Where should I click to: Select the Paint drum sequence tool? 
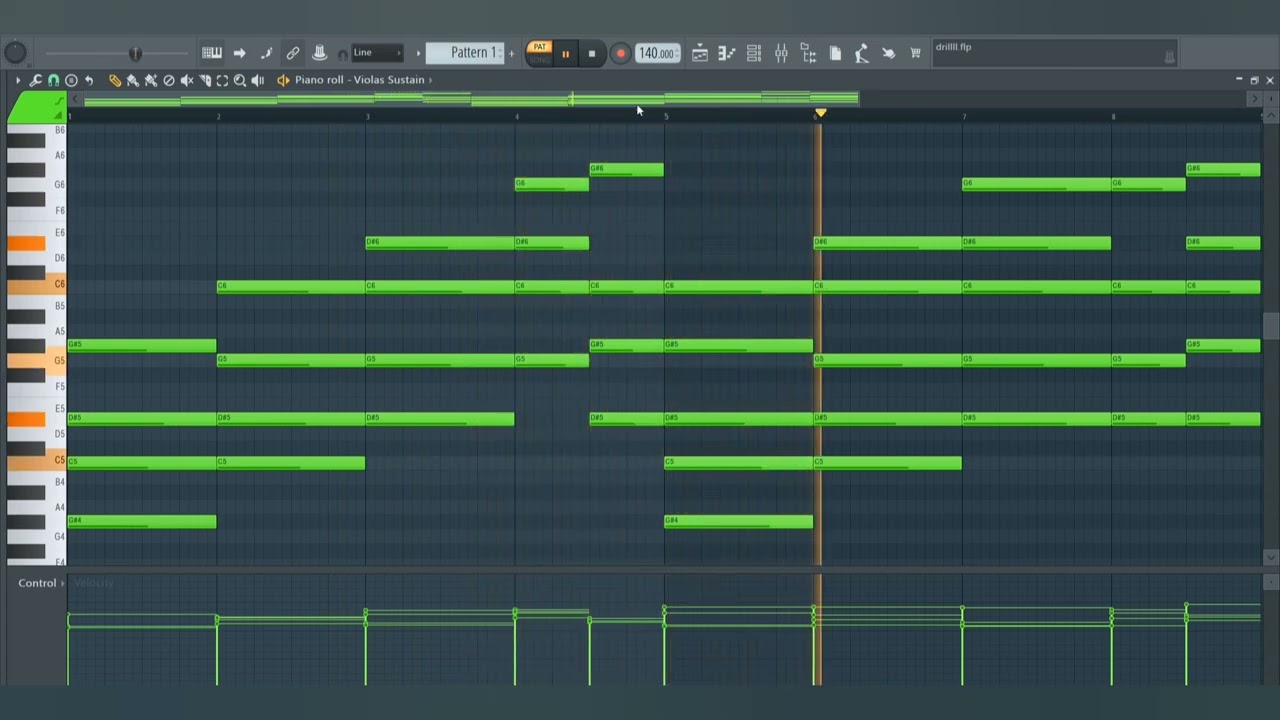tap(151, 80)
